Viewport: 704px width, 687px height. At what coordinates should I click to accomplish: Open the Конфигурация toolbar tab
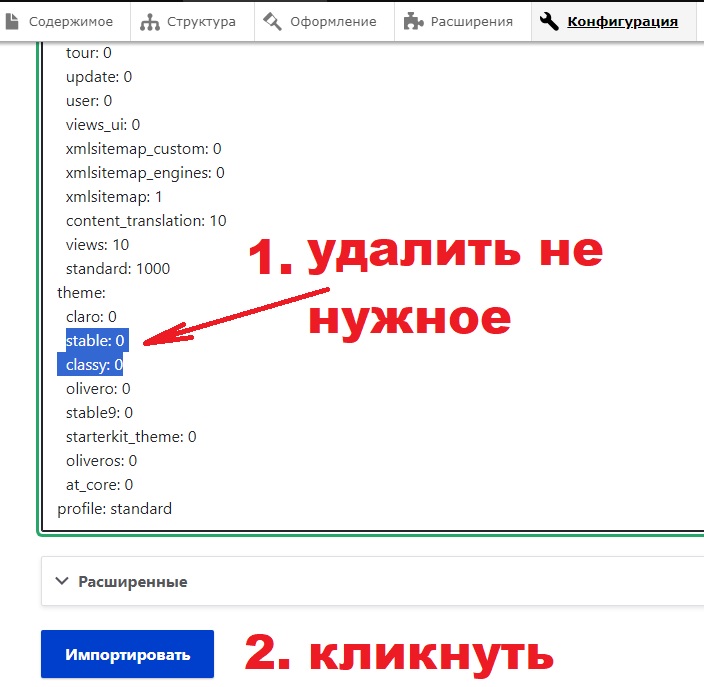[x=613, y=22]
